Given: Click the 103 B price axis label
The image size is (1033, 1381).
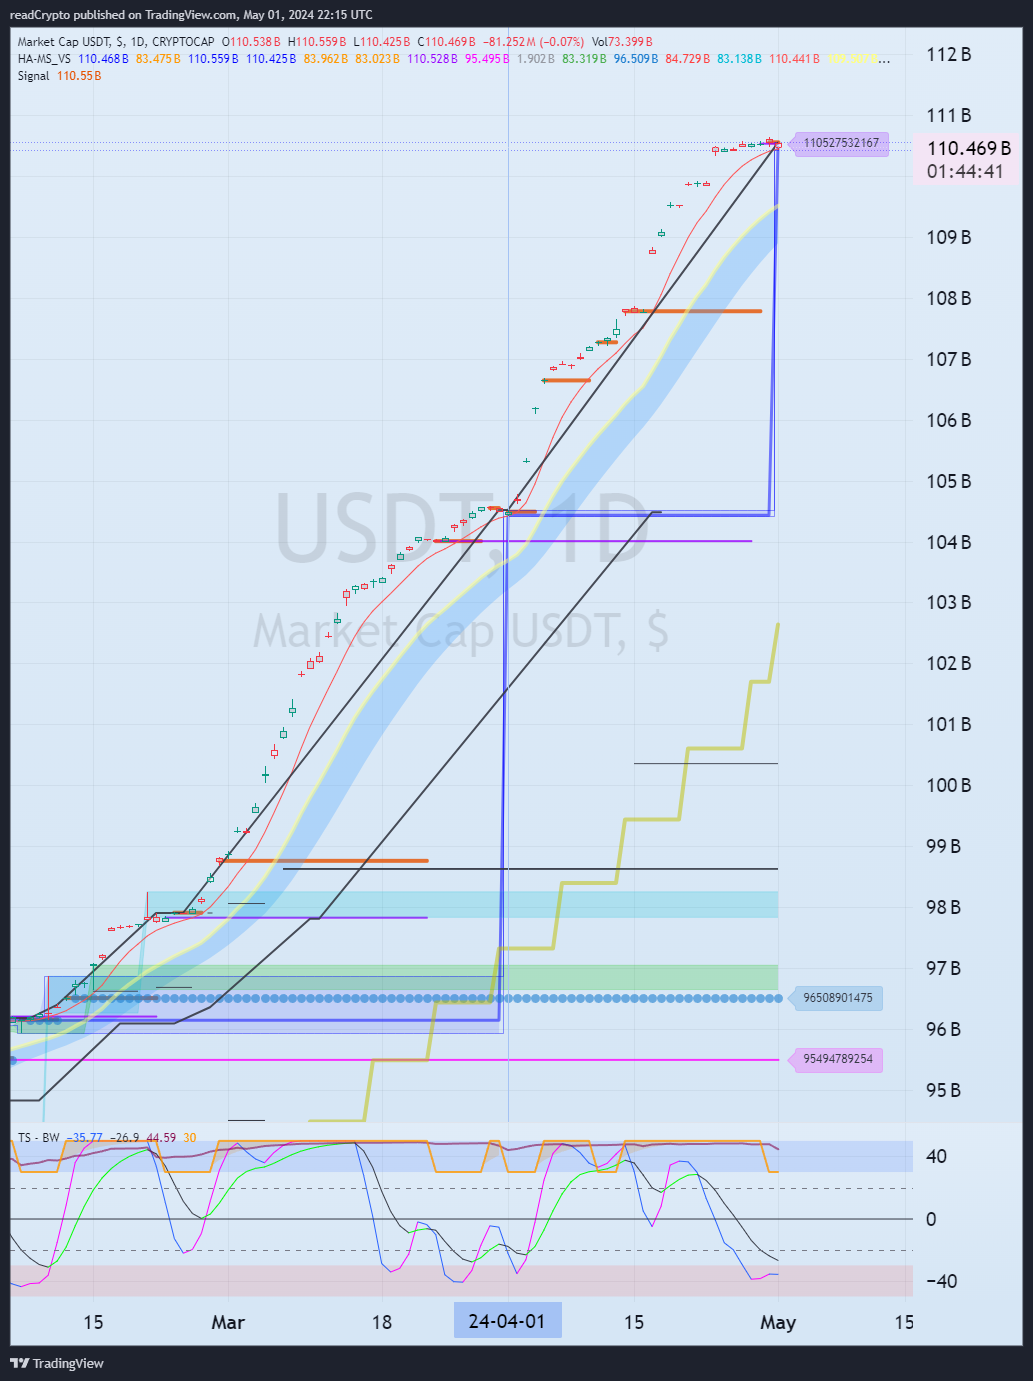Looking at the screenshot, I should (x=949, y=602).
